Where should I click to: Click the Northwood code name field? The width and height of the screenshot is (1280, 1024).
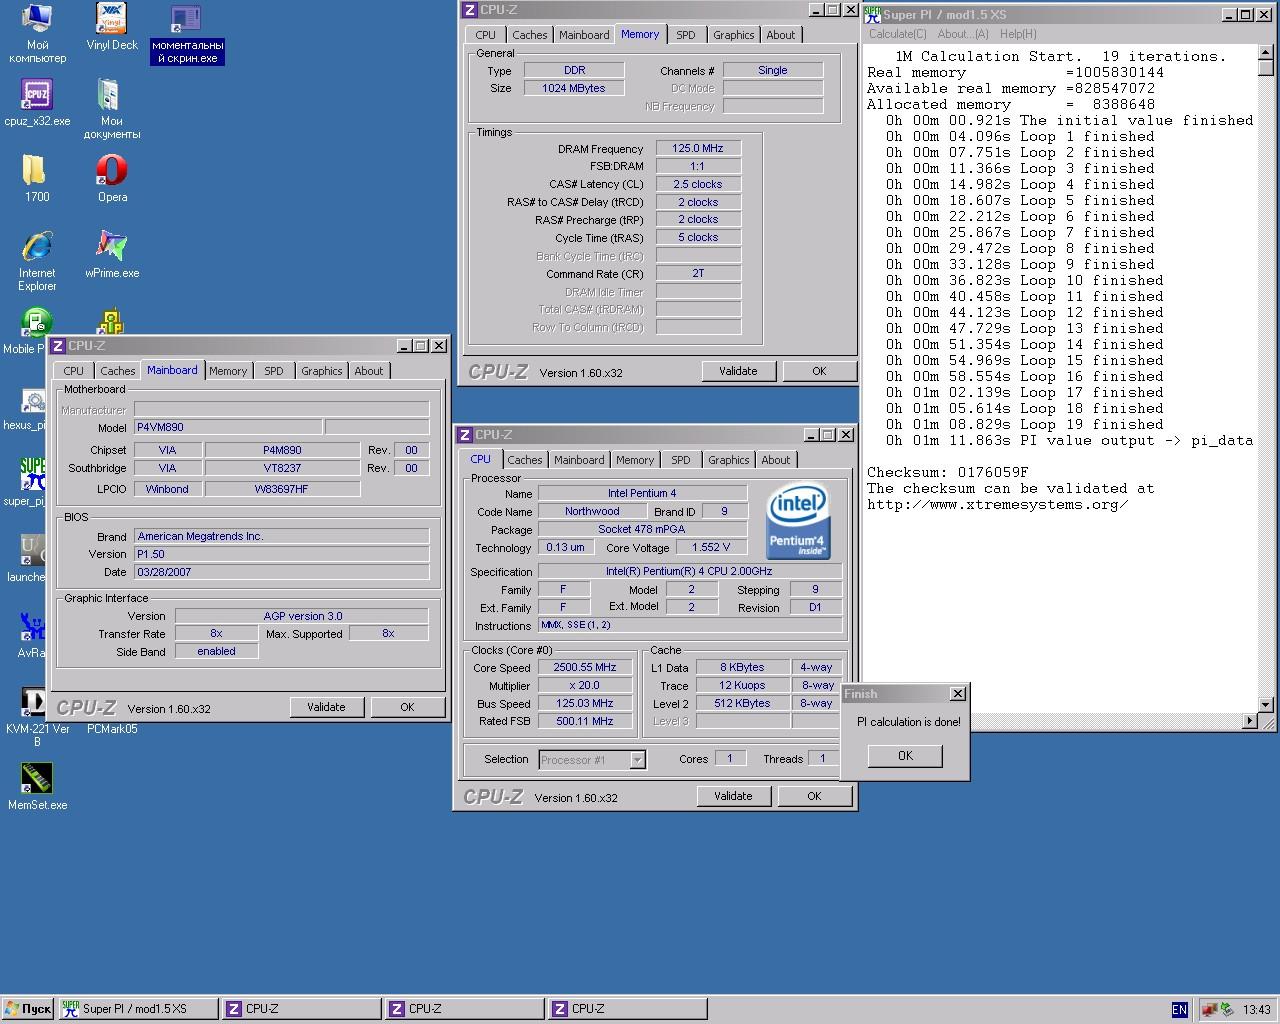pyautogui.click(x=592, y=511)
